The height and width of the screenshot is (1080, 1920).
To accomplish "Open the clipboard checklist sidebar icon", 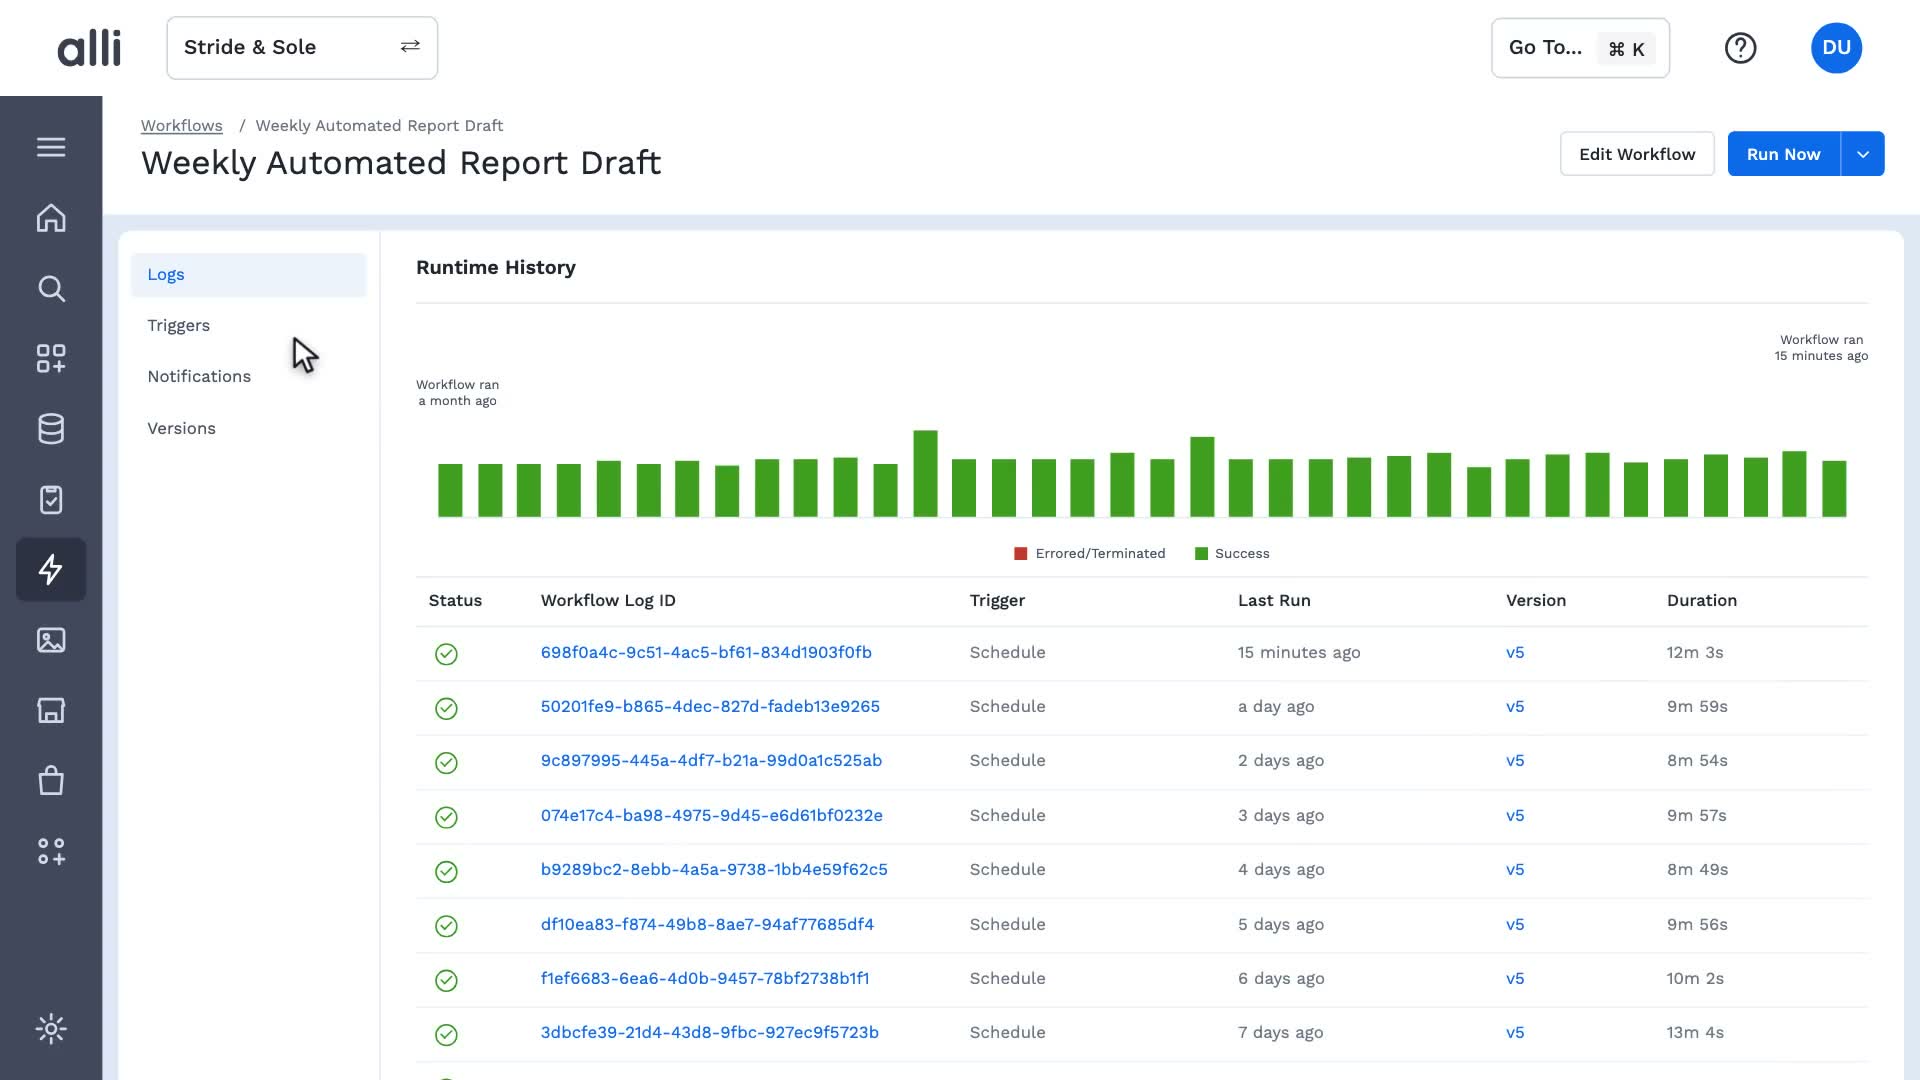I will (51, 499).
